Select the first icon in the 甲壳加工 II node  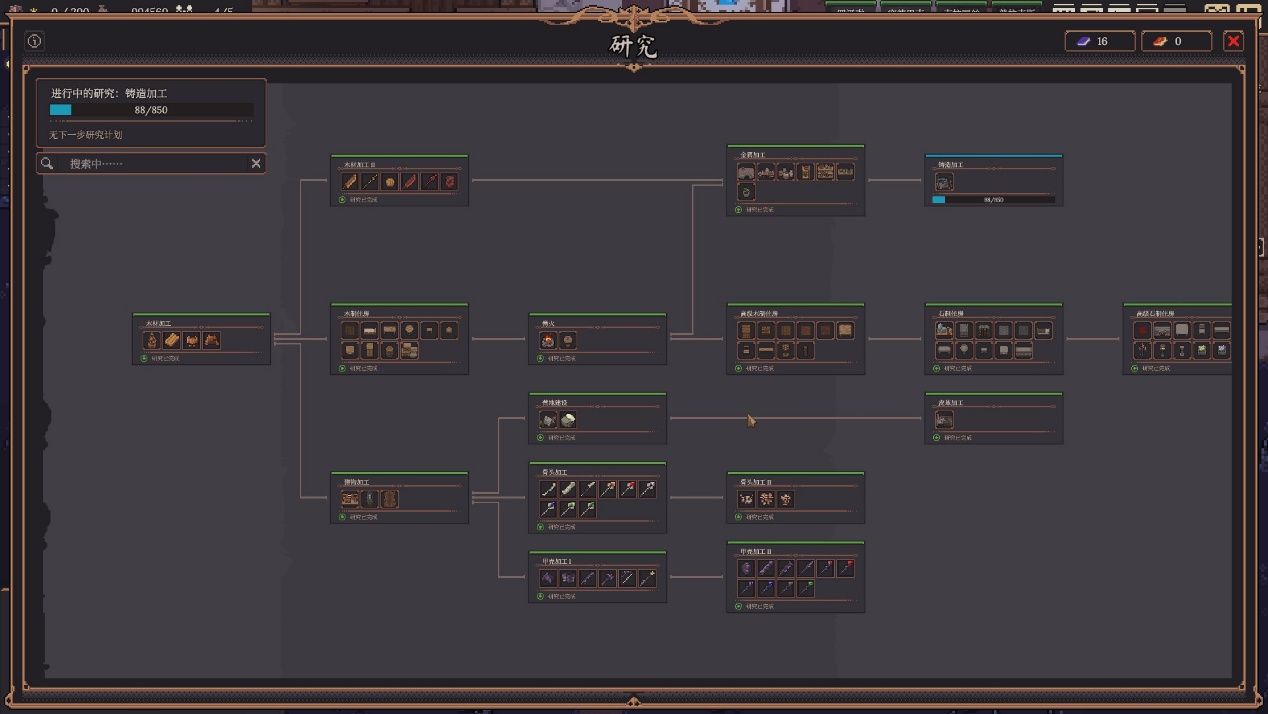click(746, 568)
